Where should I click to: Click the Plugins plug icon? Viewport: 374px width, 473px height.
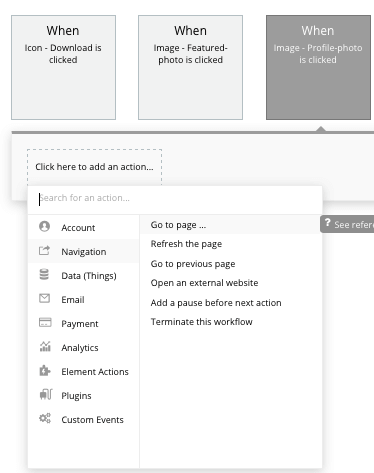coord(46,395)
